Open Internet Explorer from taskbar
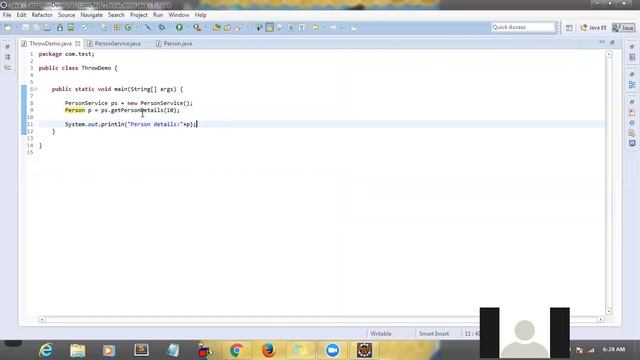 coord(46,350)
